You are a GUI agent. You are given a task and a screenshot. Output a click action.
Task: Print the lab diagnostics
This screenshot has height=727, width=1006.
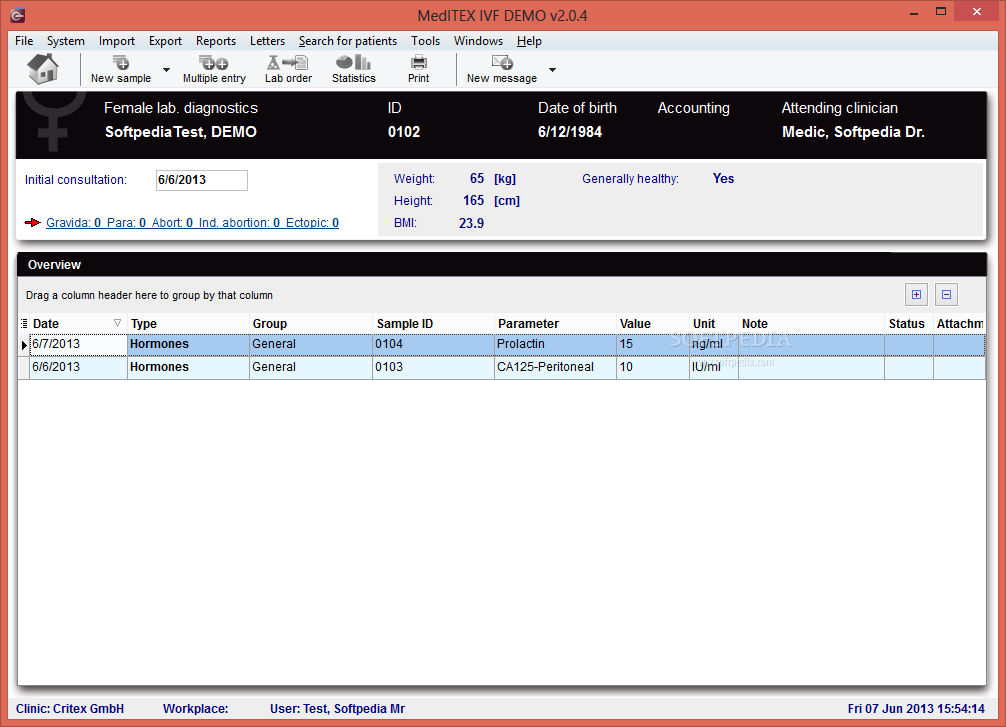point(418,69)
